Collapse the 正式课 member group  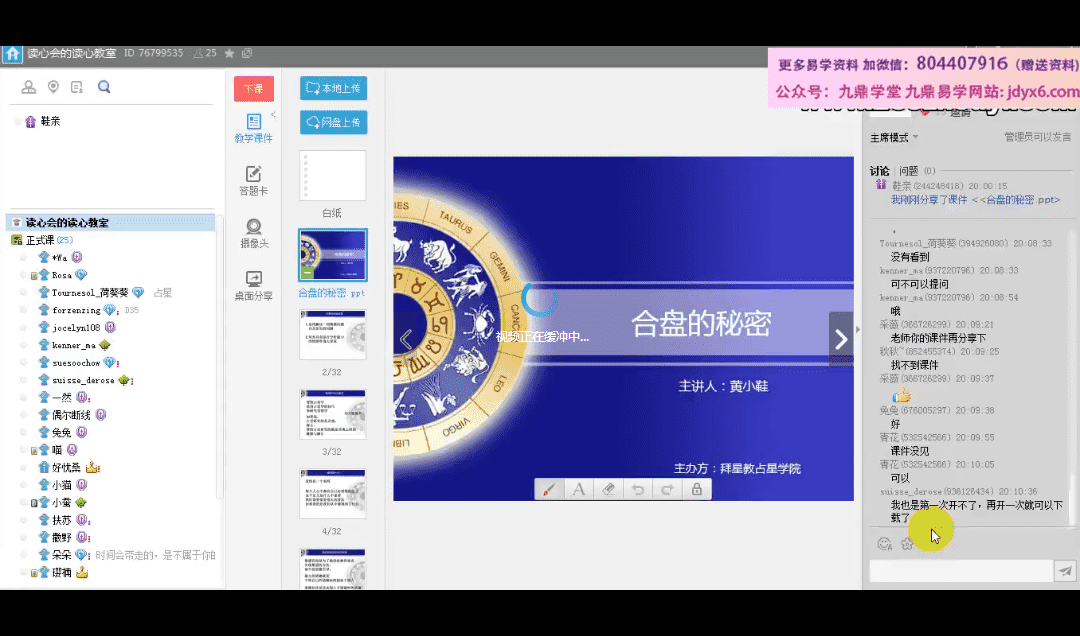[17, 240]
